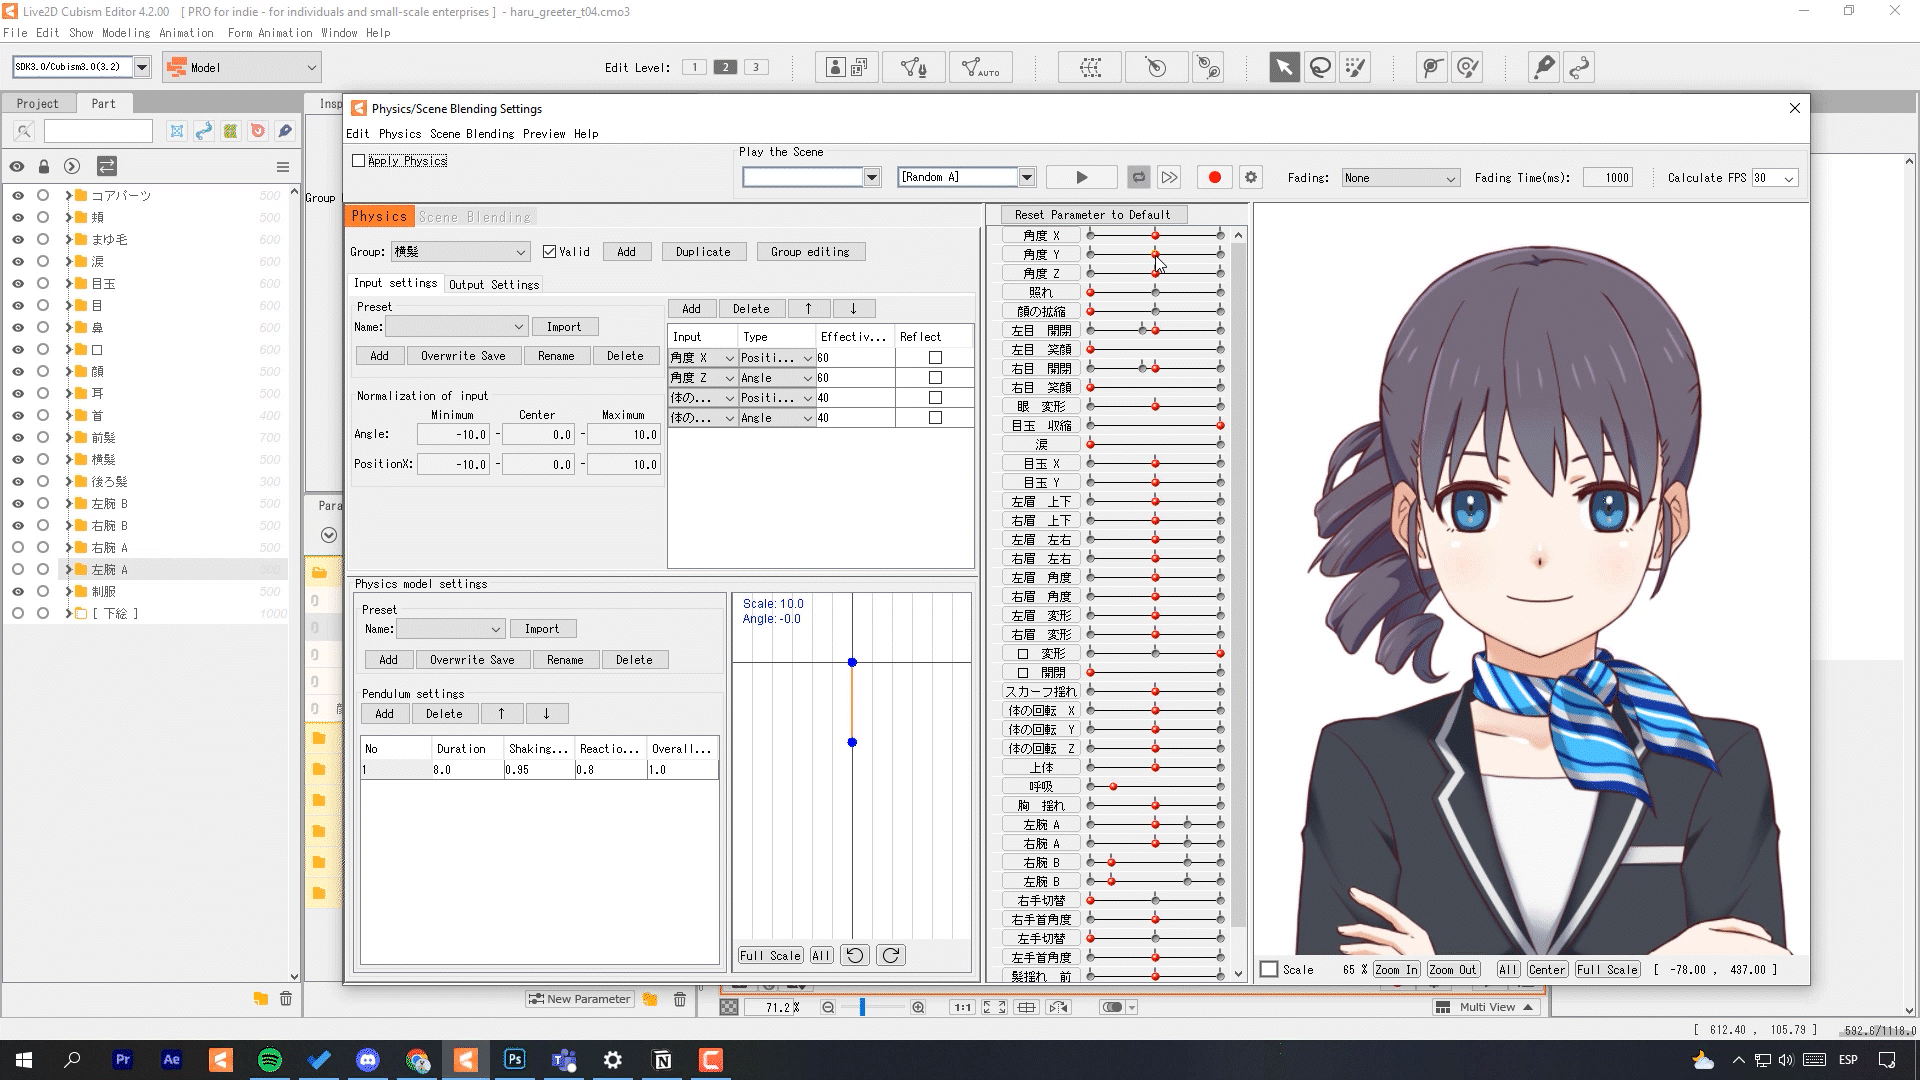
Task: Switch to Output Settings tab
Action: point(493,285)
